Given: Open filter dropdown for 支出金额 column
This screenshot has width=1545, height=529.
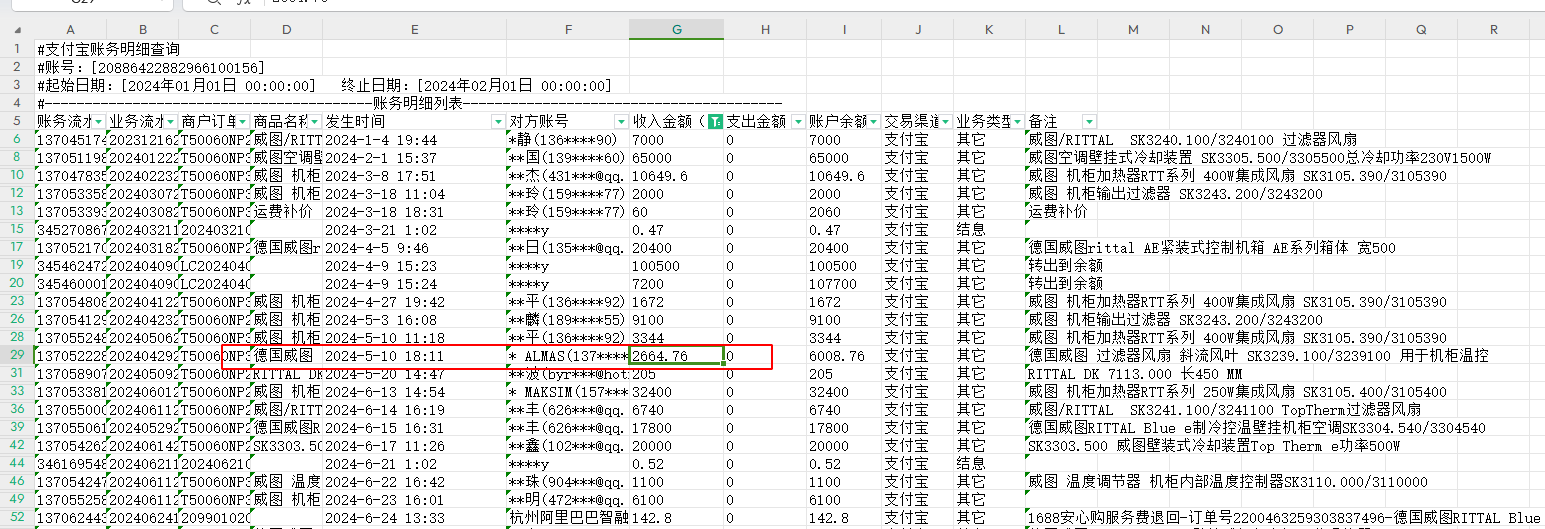Looking at the screenshot, I should (x=797, y=122).
